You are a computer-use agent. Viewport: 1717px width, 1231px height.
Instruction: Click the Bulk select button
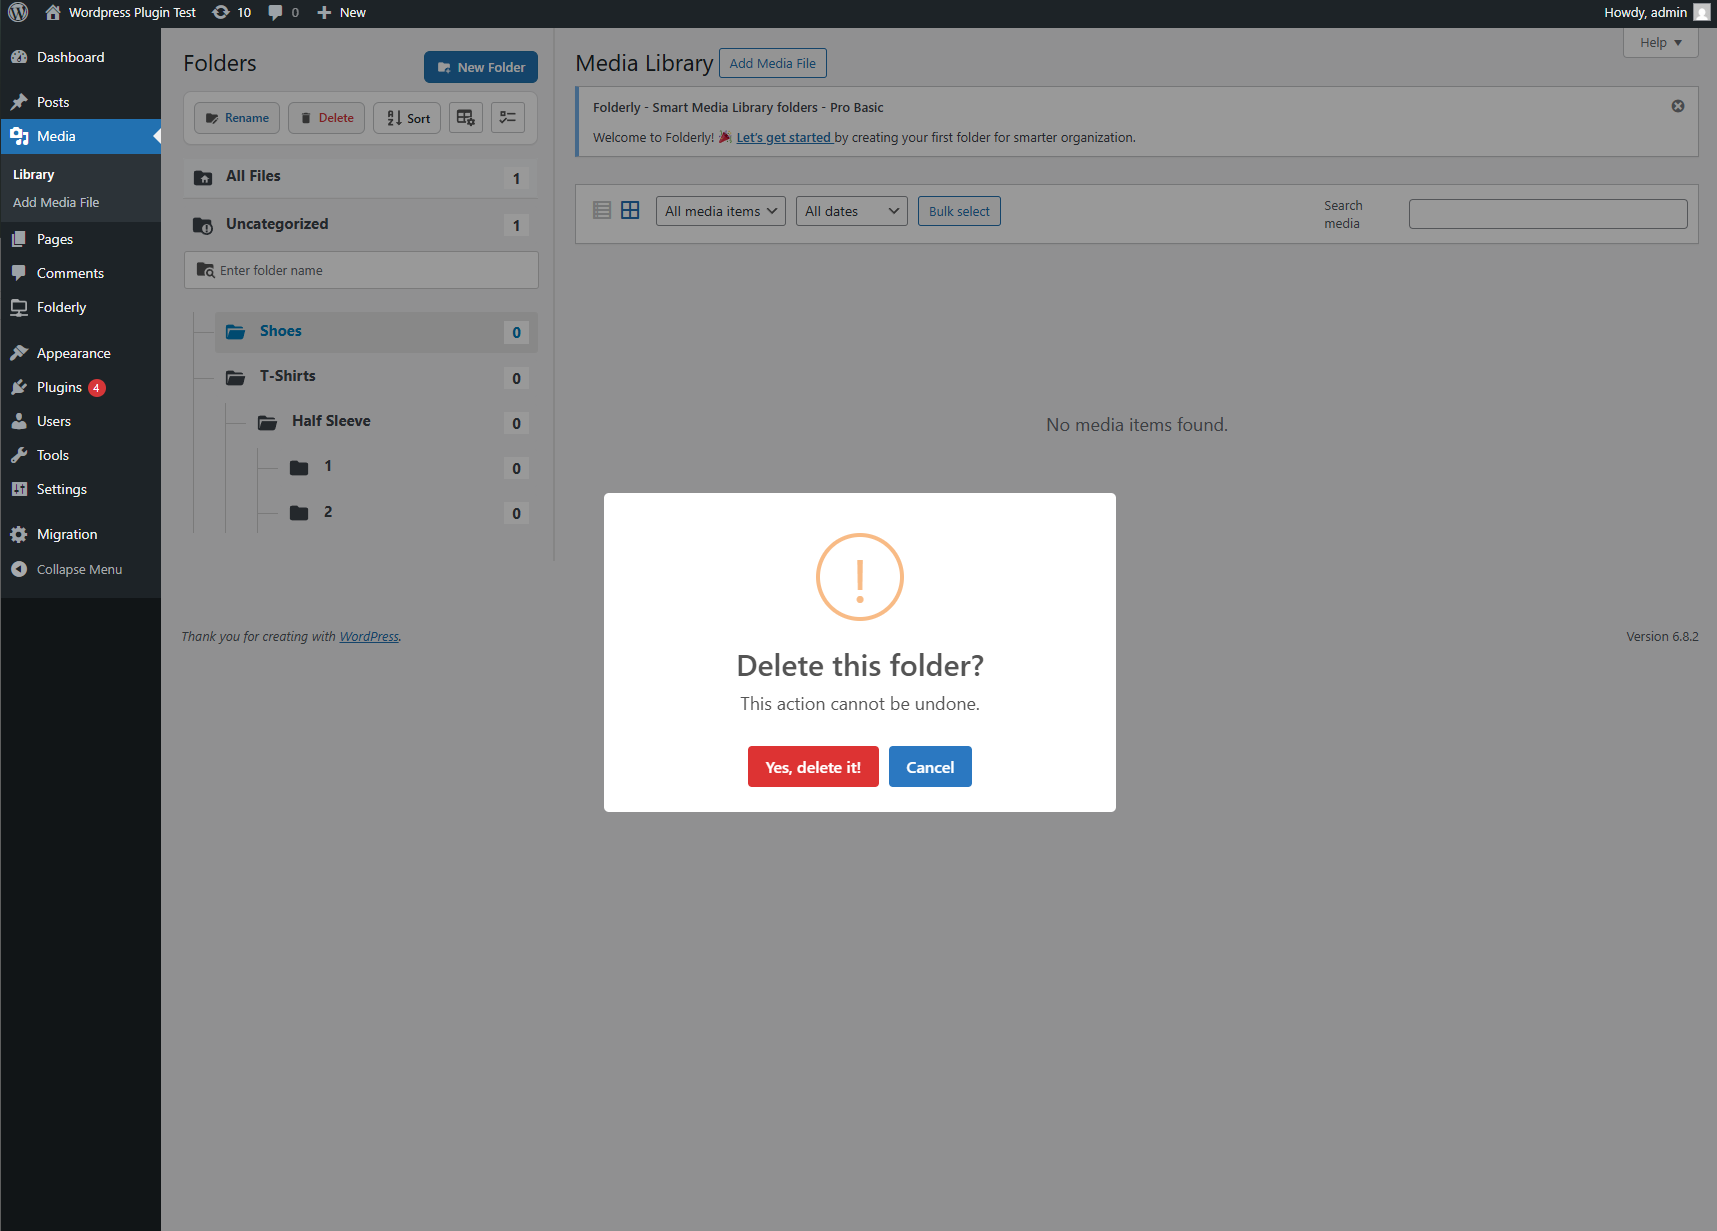click(x=959, y=211)
